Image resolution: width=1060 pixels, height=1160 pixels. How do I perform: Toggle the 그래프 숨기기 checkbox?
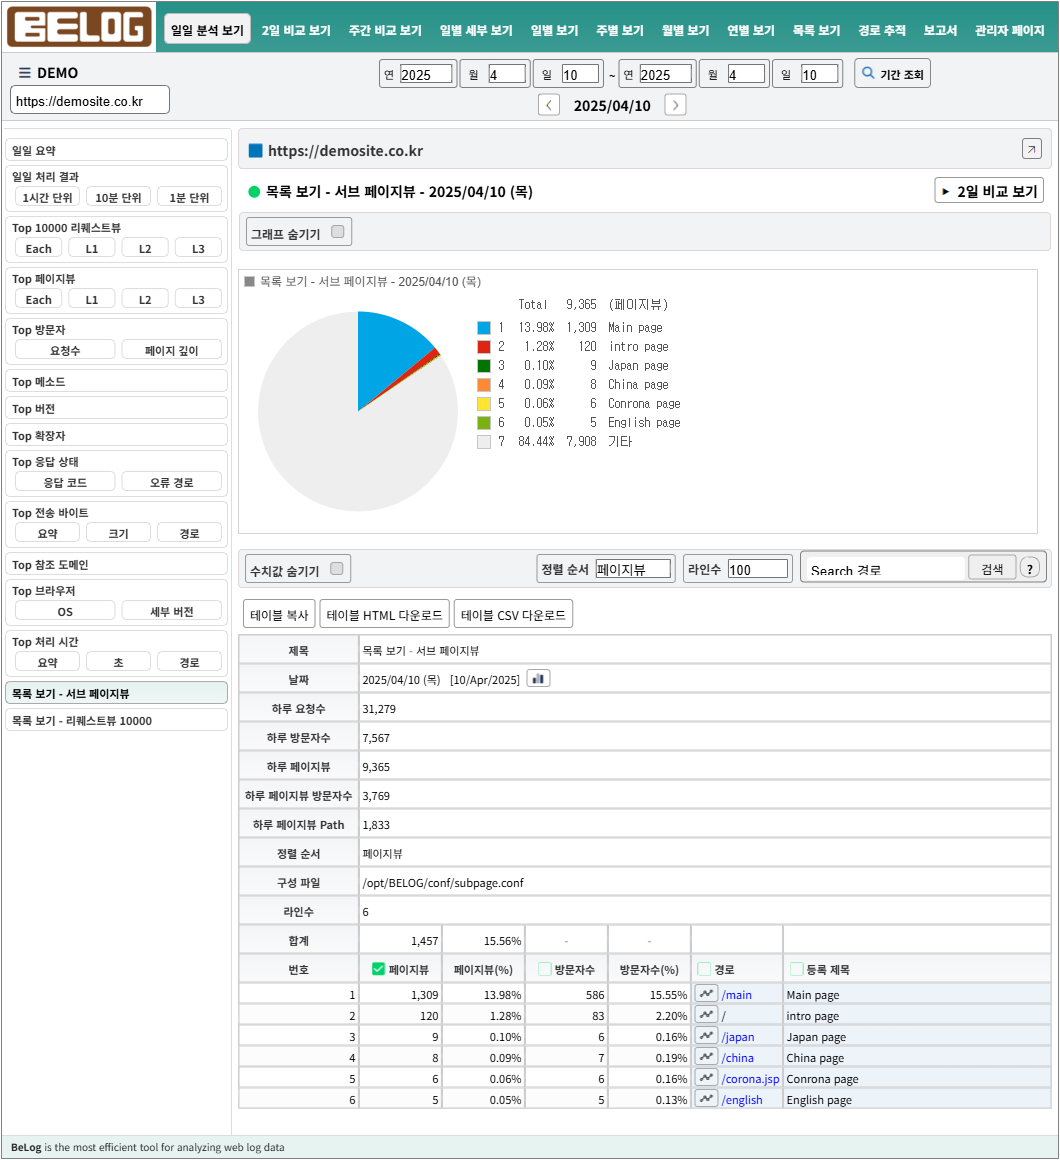coord(338,232)
